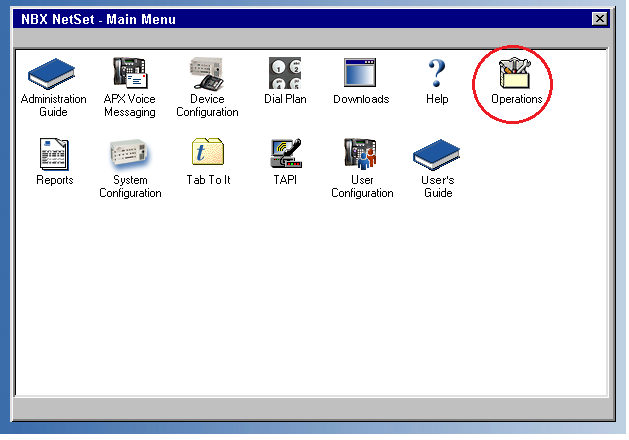Click the "Dial Plan" text label
The image size is (629, 440).
click(284, 100)
